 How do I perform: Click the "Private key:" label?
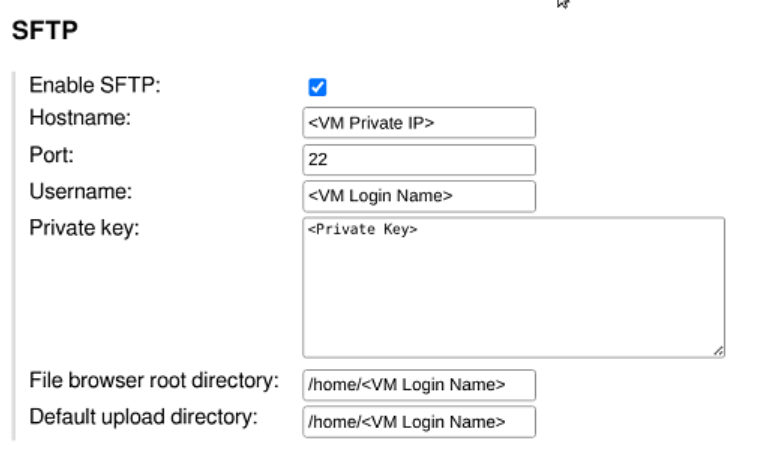click(x=85, y=228)
